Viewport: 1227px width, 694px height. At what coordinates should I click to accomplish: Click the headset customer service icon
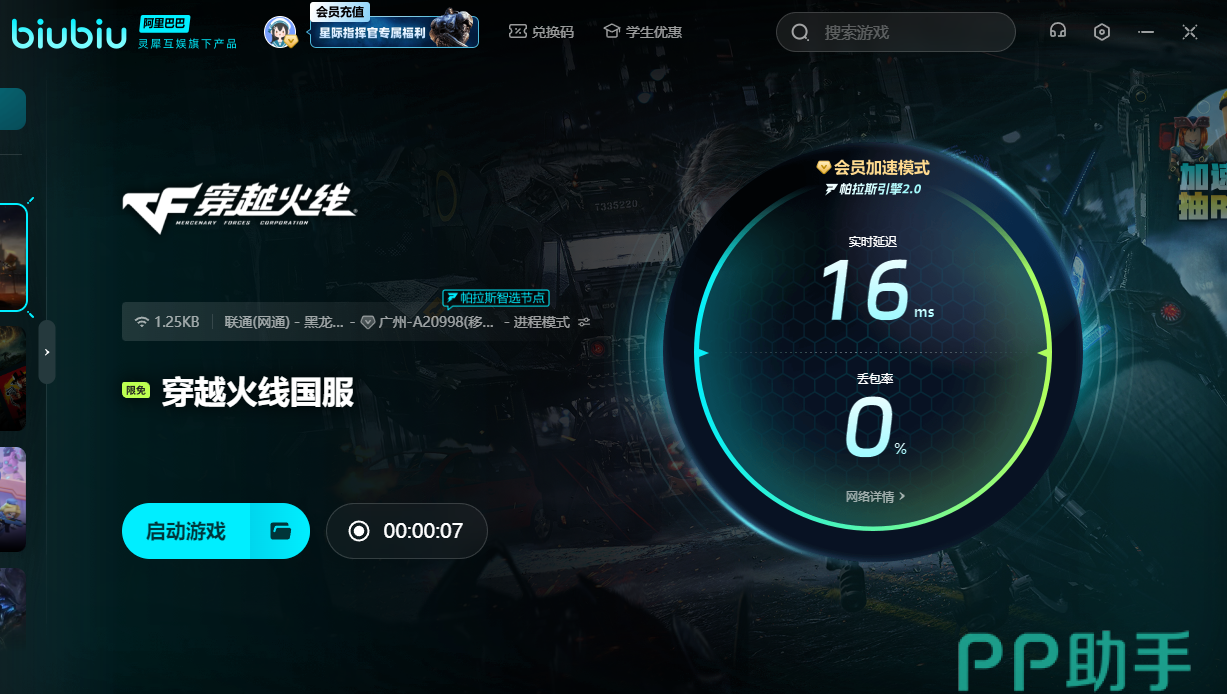click(1057, 32)
